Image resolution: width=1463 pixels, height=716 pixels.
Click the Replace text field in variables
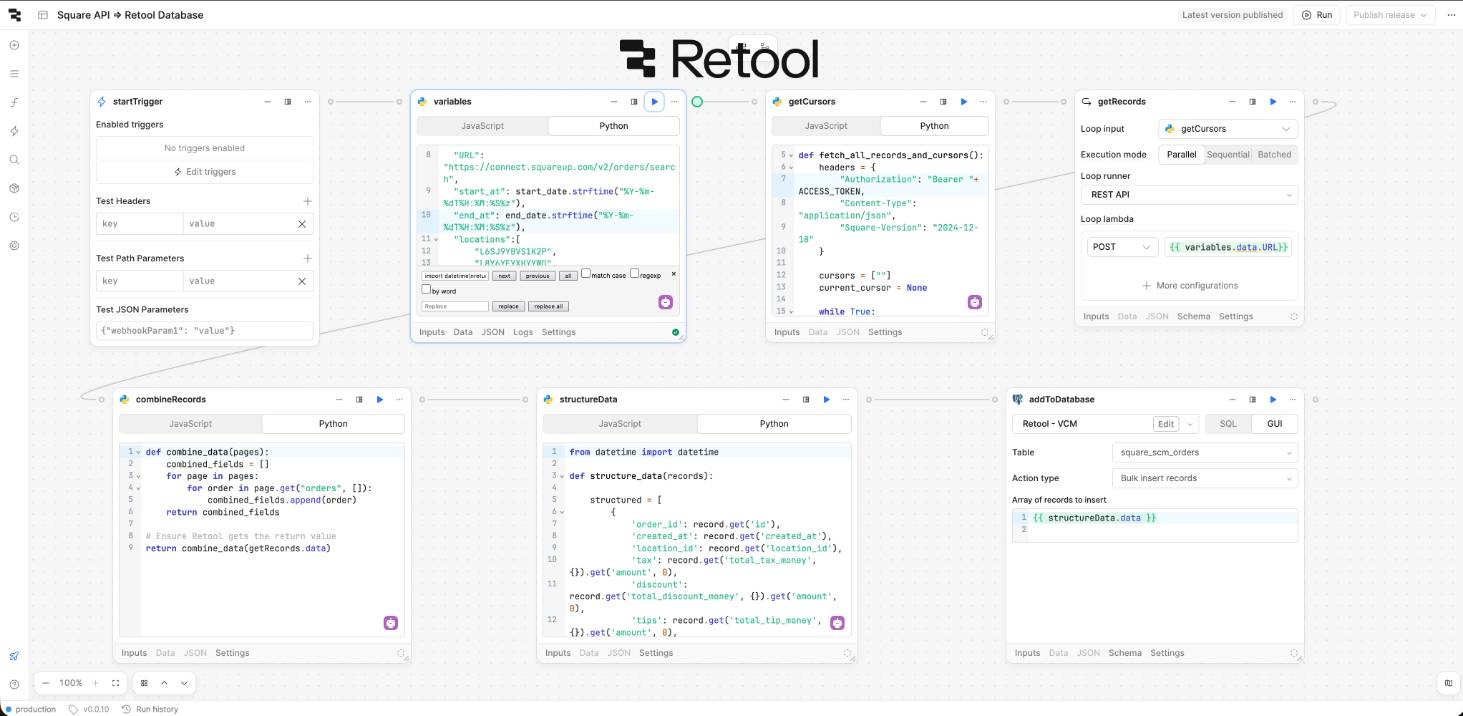(455, 306)
